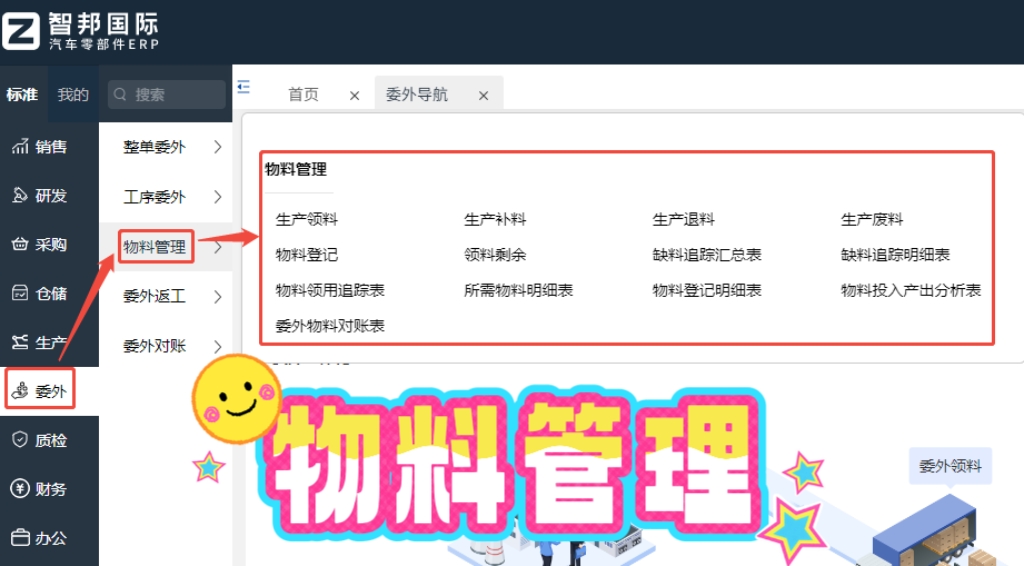Open the 生产领料 link
Image resolution: width=1024 pixels, height=566 pixels.
click(x=306, y=219)
